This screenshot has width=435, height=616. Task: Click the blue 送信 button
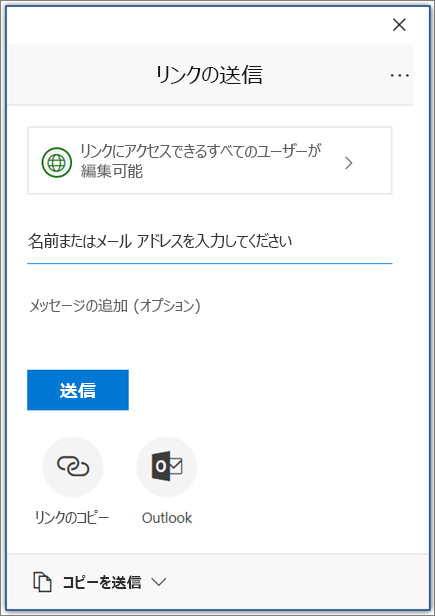pyautogui.click(x=78, y=390)
